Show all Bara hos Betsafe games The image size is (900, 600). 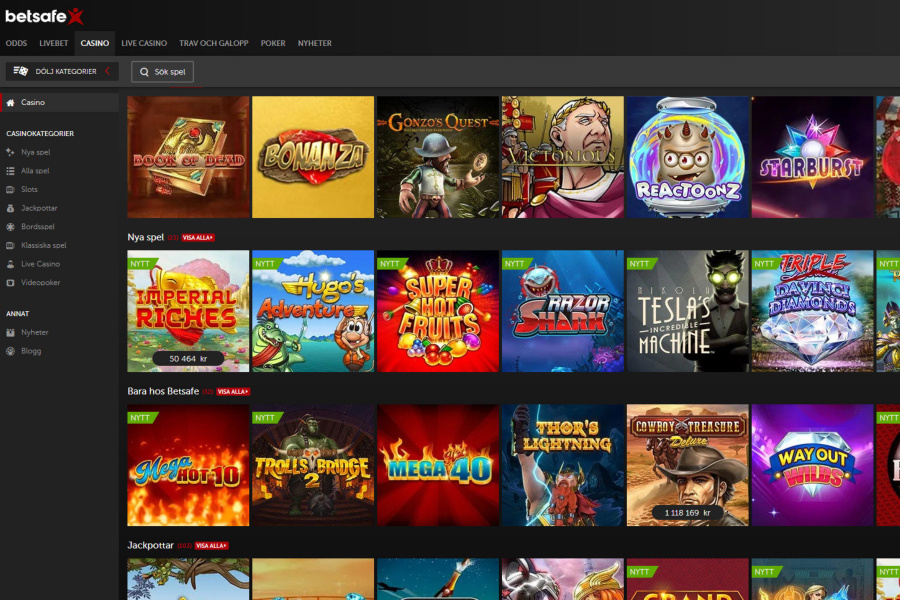pyautogui.click(x=233, y=392)
